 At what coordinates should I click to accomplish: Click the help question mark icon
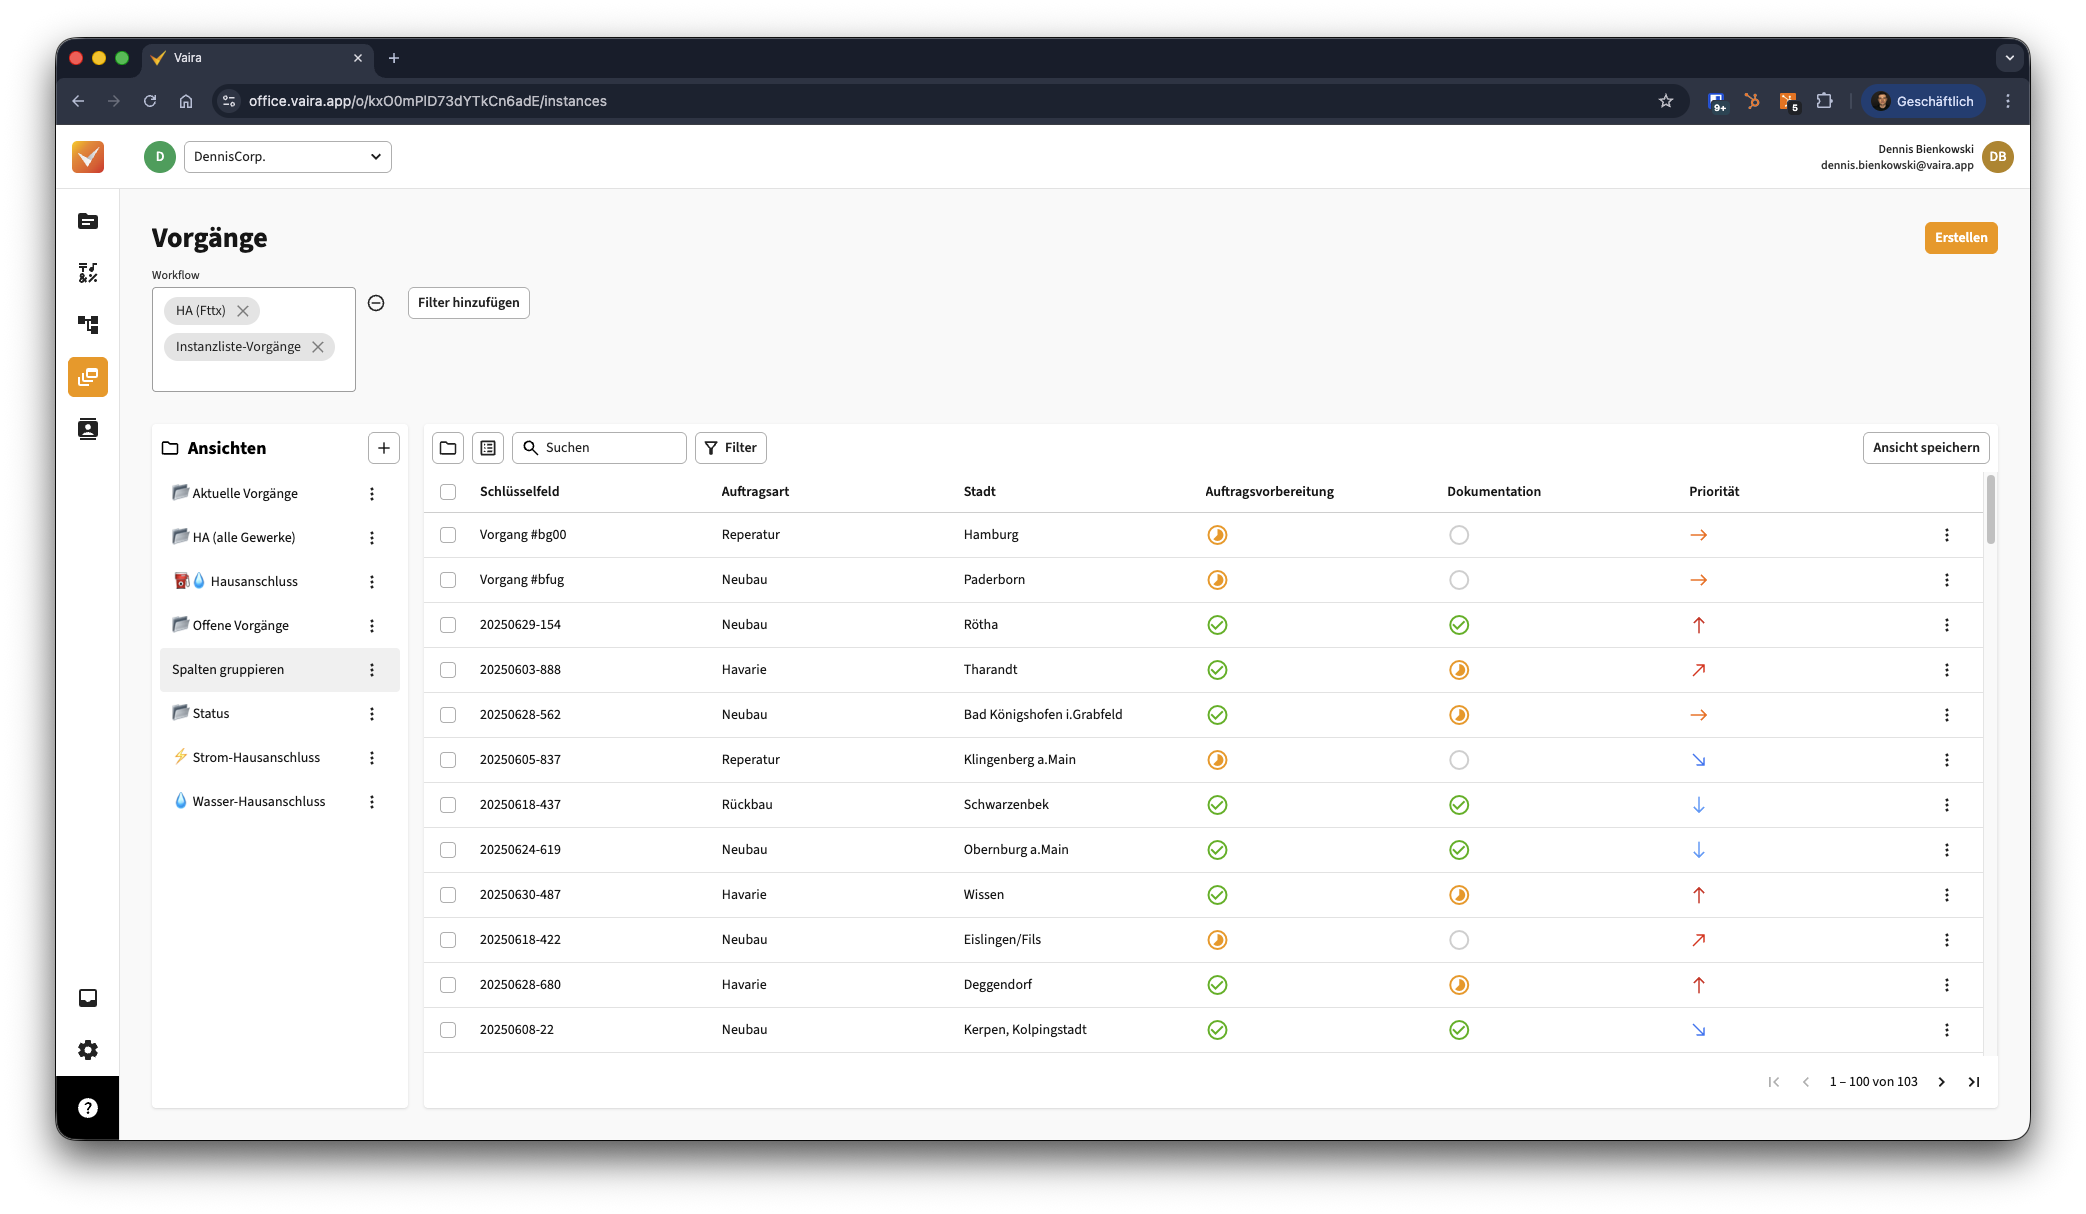tap(88, 1108)
